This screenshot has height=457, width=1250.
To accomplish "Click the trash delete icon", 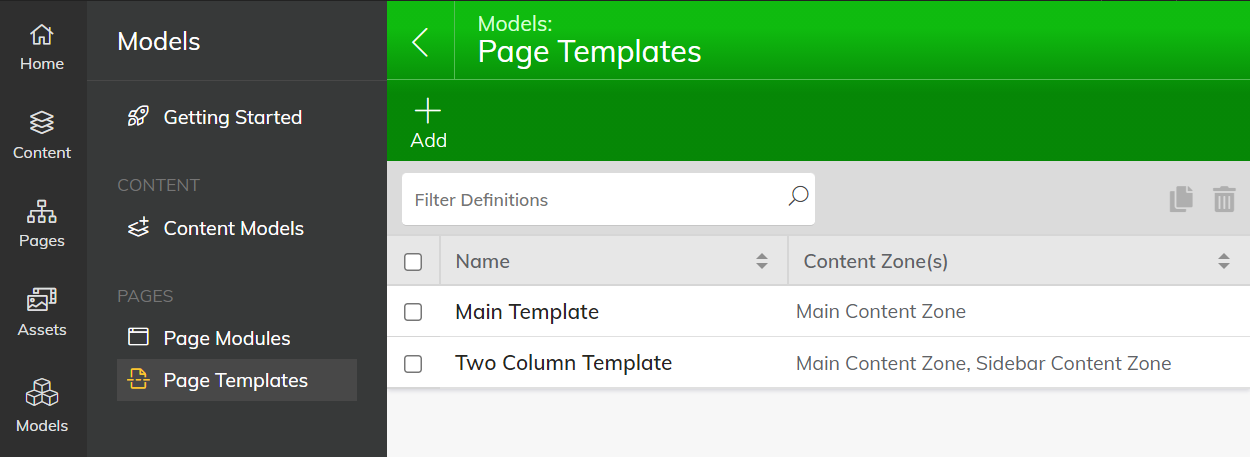I will click(1224, 199).
